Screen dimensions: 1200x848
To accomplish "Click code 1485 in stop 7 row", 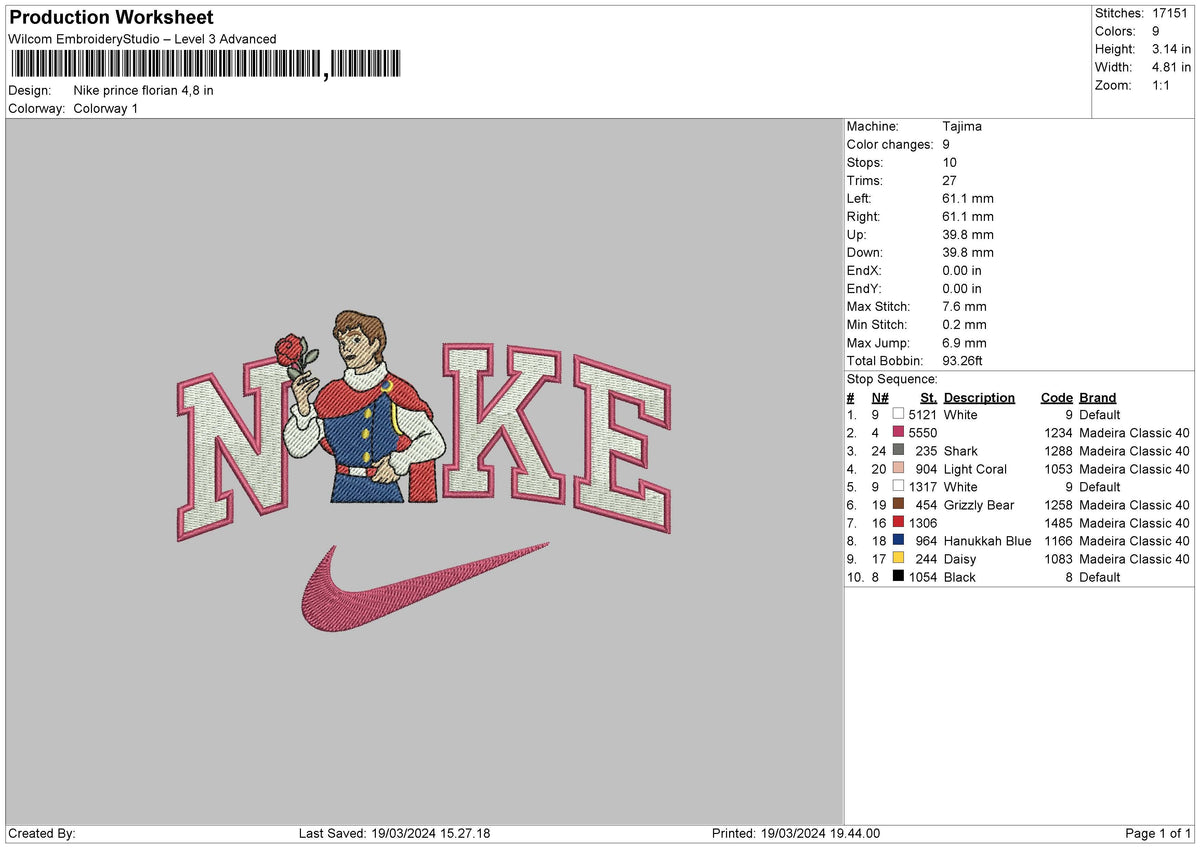I will pos(1058,523).
